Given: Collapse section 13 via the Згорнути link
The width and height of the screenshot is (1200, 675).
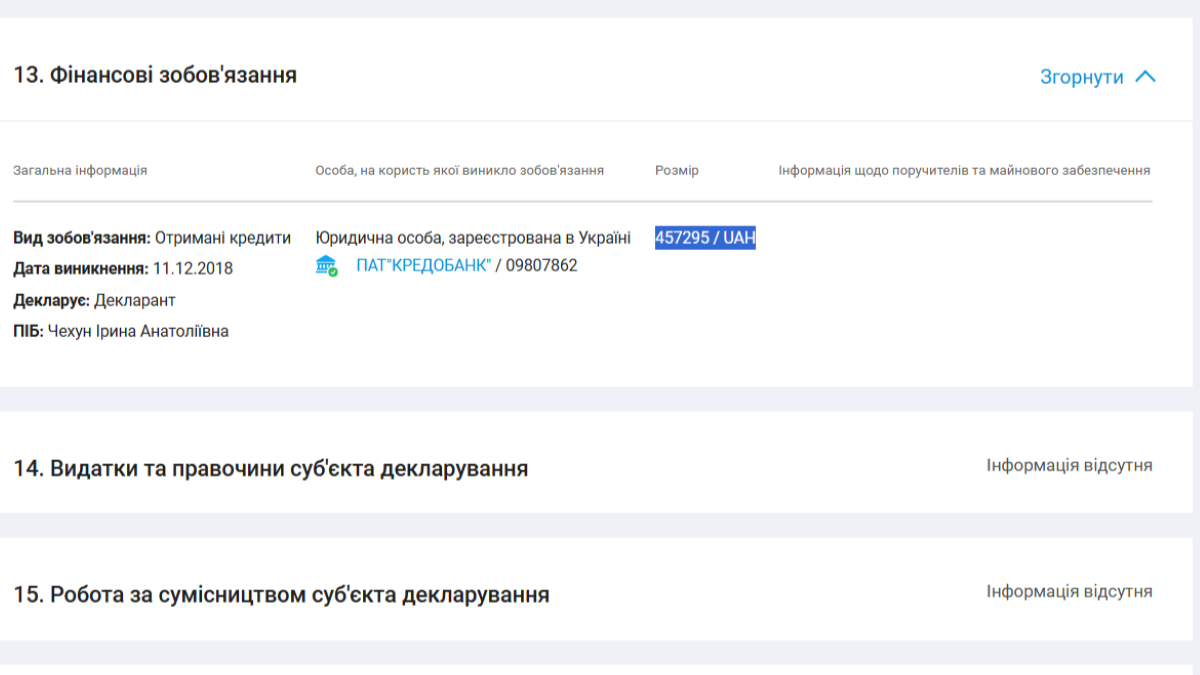Looking at the screenshot, I should [x=1081, y=77].
